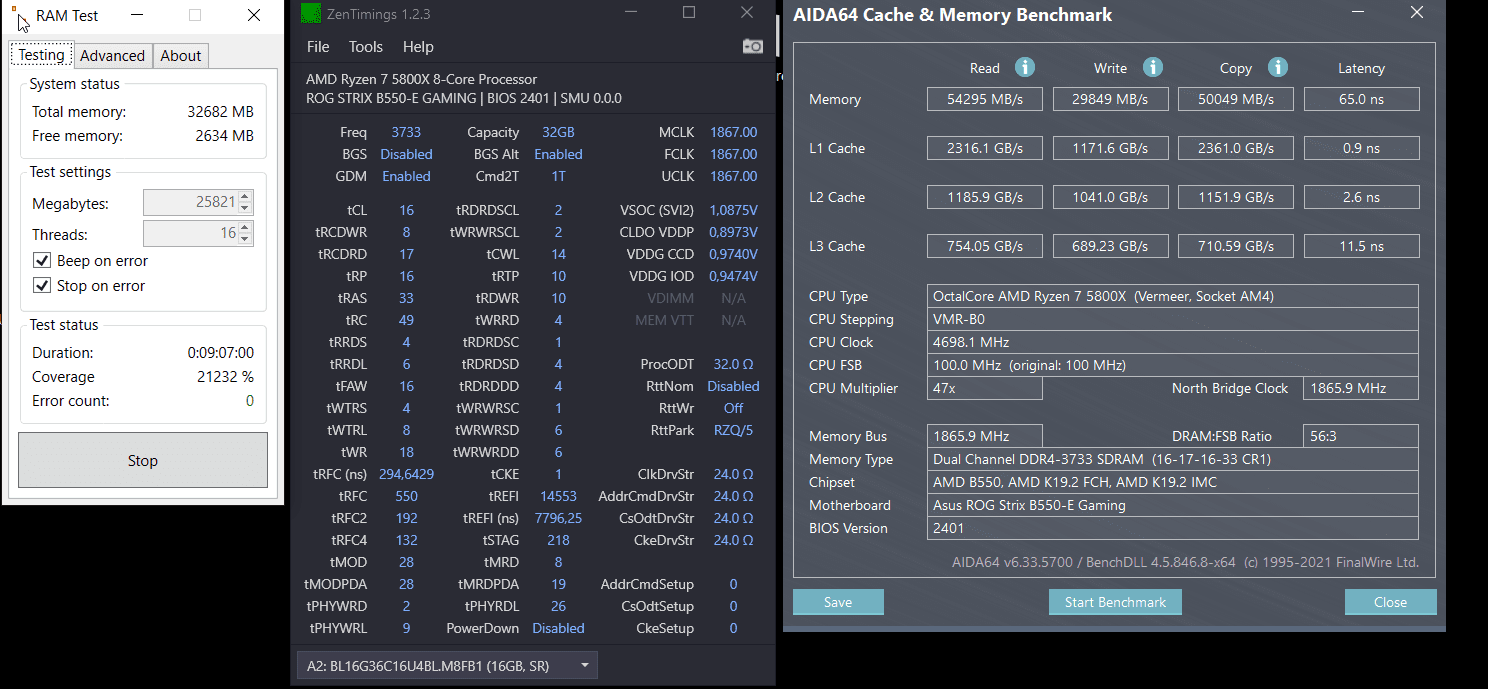Switch to the Testing tab
1488x689 pixels.
point(42,55)
